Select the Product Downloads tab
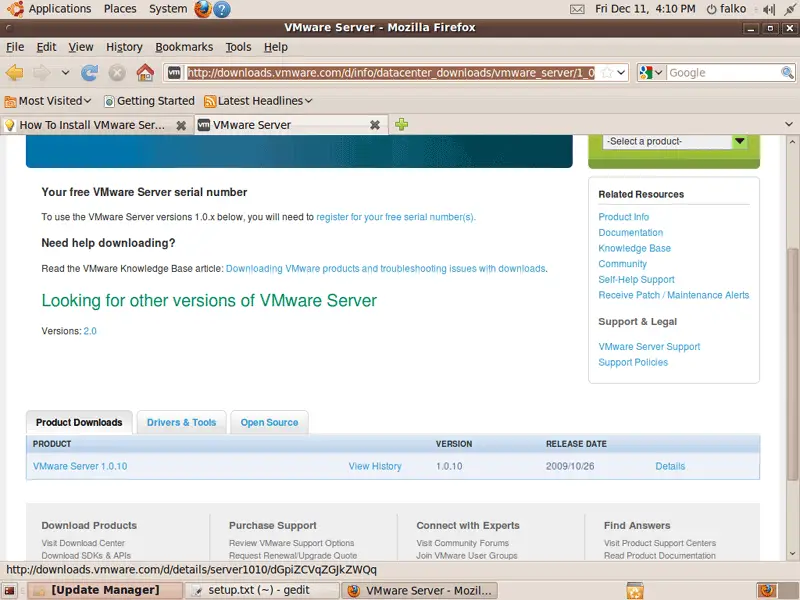Screen dimensions: 800x600 click(79, 422)
